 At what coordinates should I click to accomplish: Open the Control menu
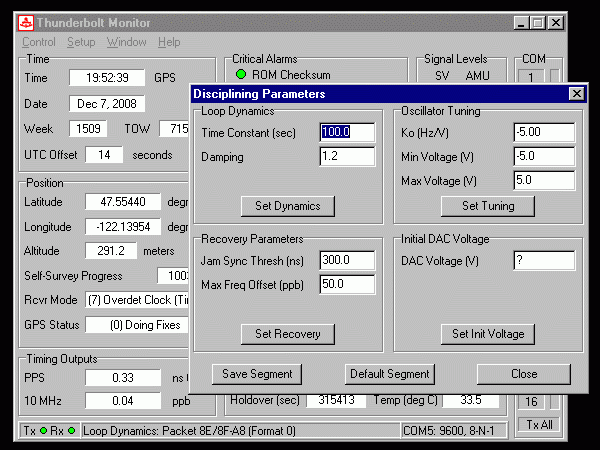pyautogui.click(x=39, y=42)
